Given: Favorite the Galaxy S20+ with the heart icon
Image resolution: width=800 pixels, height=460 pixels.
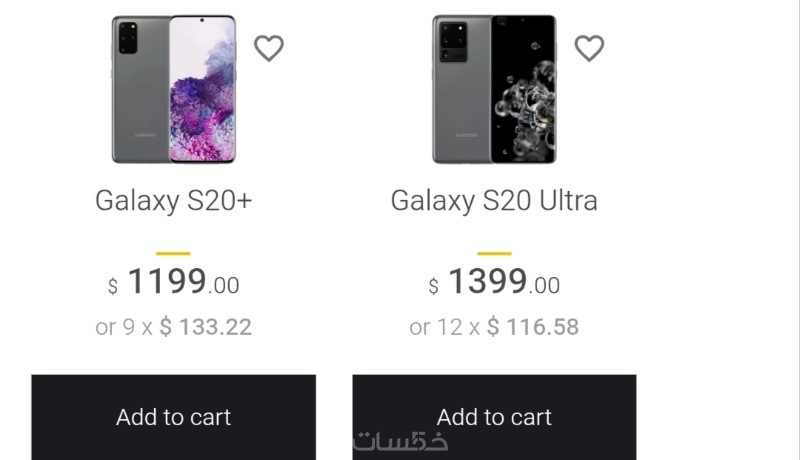Looking at the screenshot, I should pyautogui.click(x=269, y=48).
